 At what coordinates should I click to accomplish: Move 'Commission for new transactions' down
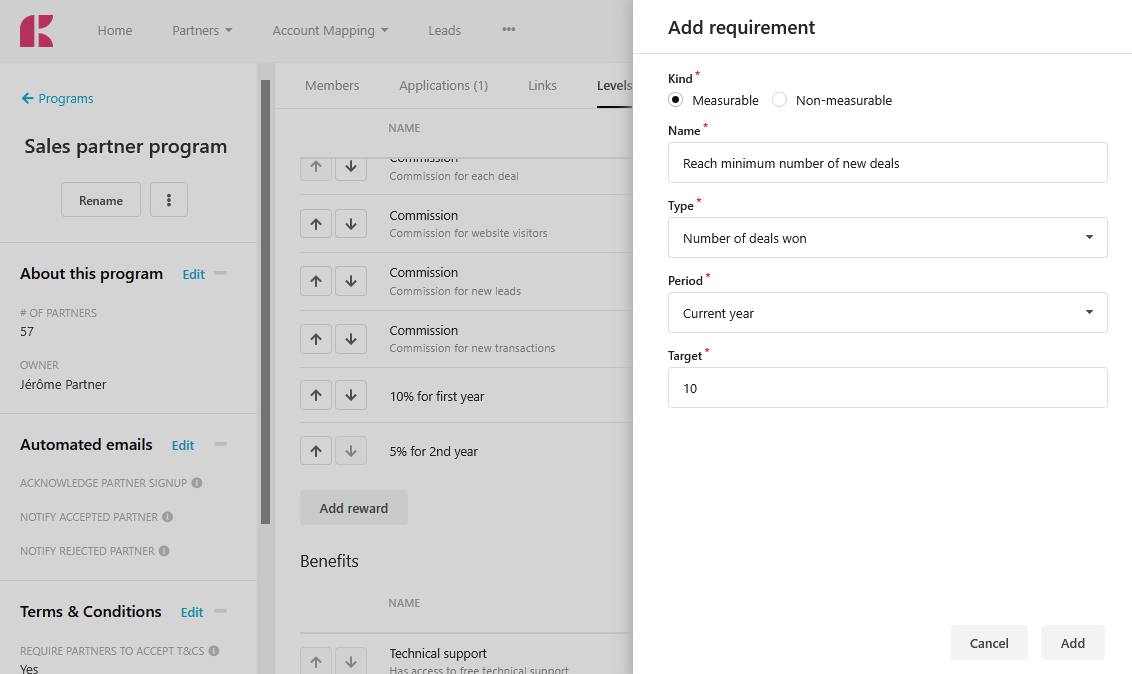(351, 338)
